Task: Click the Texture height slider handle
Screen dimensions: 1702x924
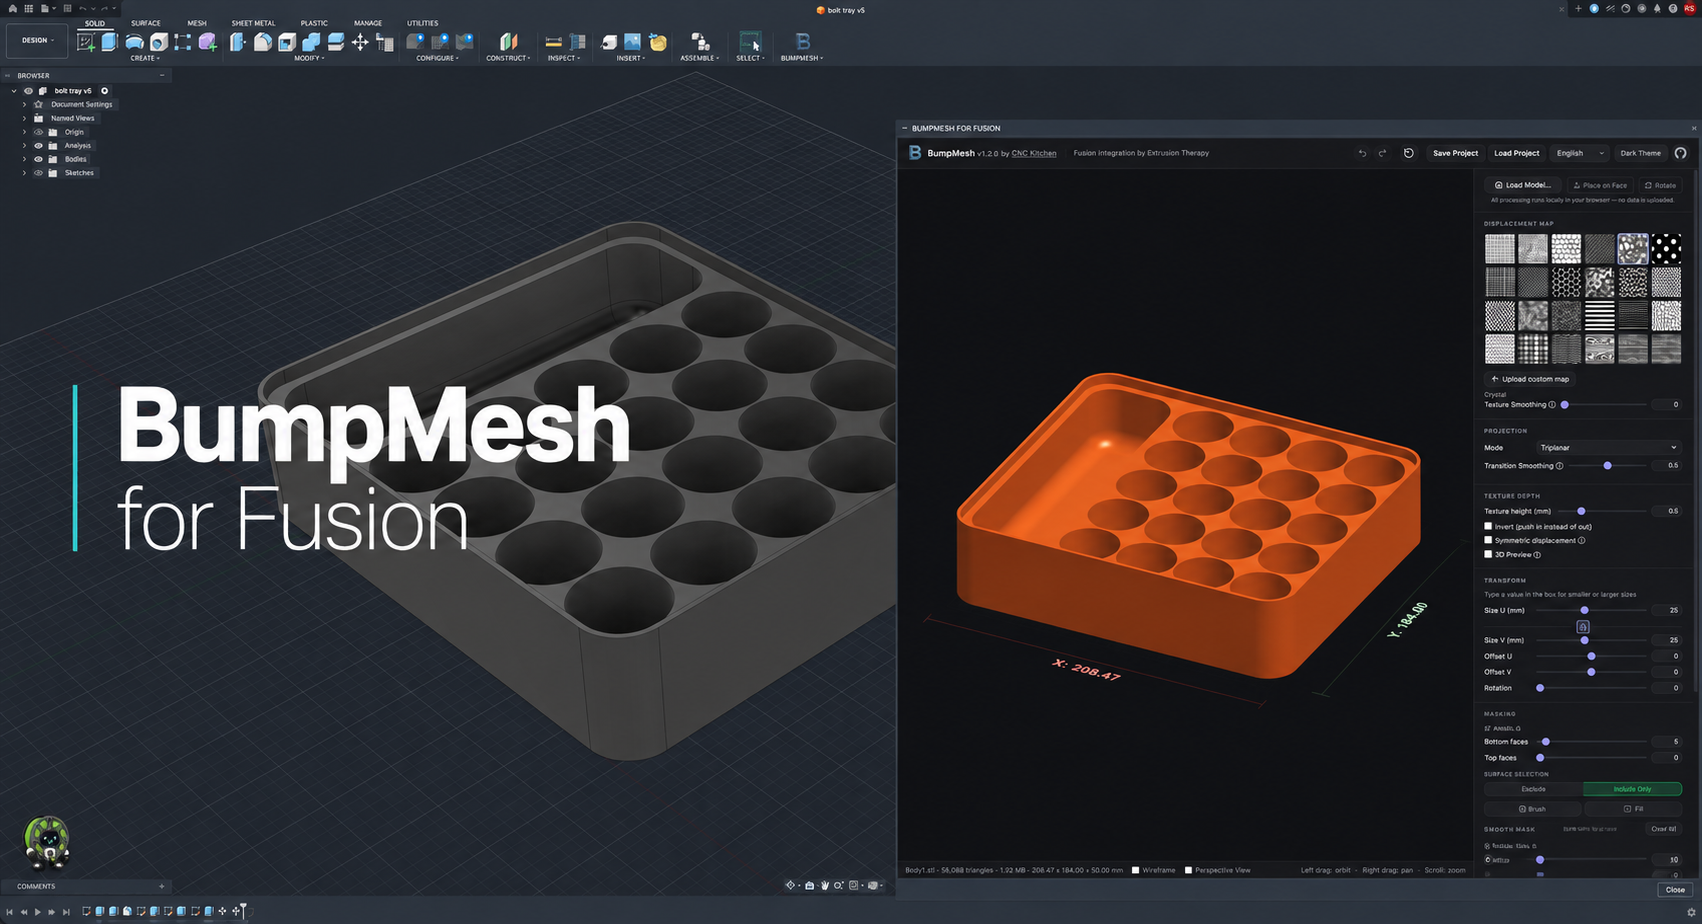Action: click(1581, 511)
